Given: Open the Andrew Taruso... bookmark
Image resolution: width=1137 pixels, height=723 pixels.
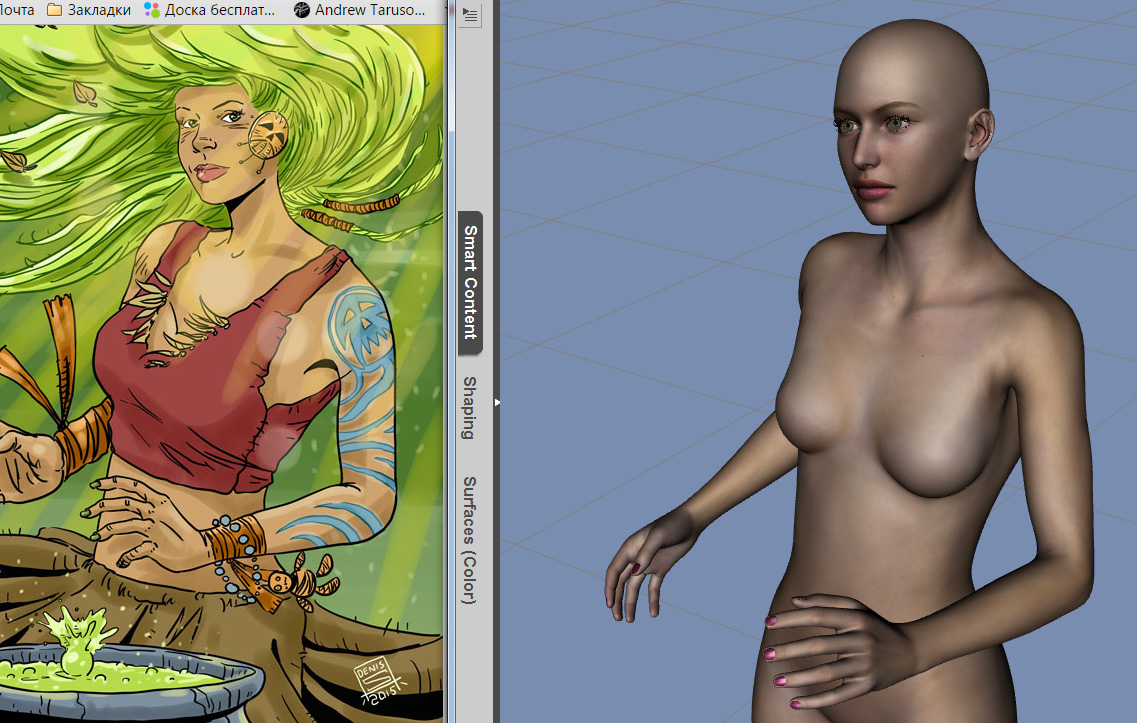Looking at the screenshot, I should coord(360,10).
